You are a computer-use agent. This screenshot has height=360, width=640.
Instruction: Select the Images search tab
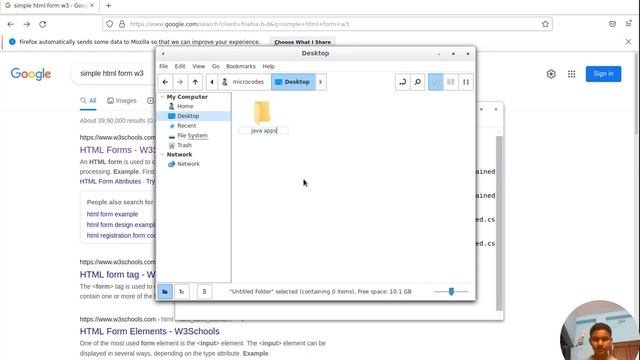tap(122, 101)
